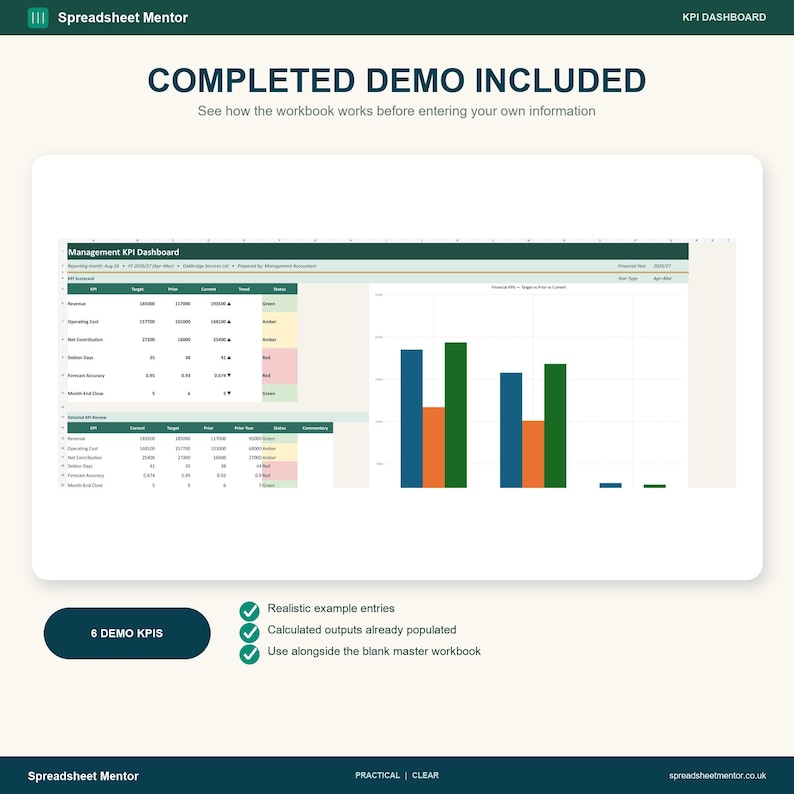
Task: Click the up trend arrow in scorecard Net Contribution row
Action: coord(229,340)
